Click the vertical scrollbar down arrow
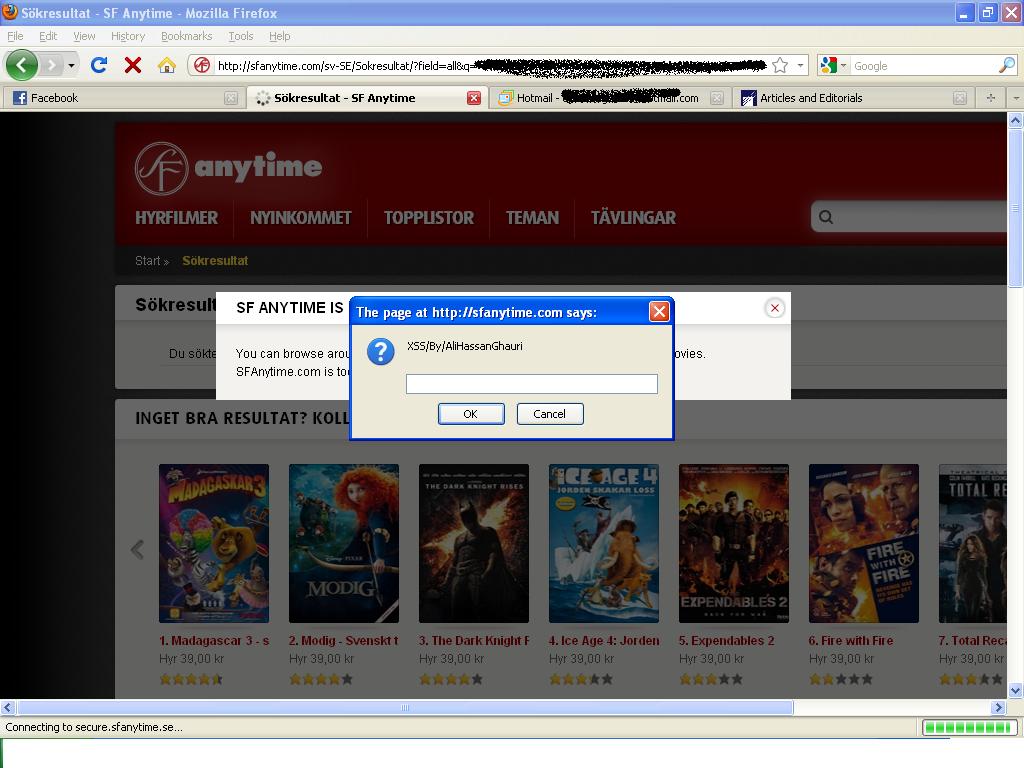The width and height of the screenshot is (1024, 768). click(1016, 690)
